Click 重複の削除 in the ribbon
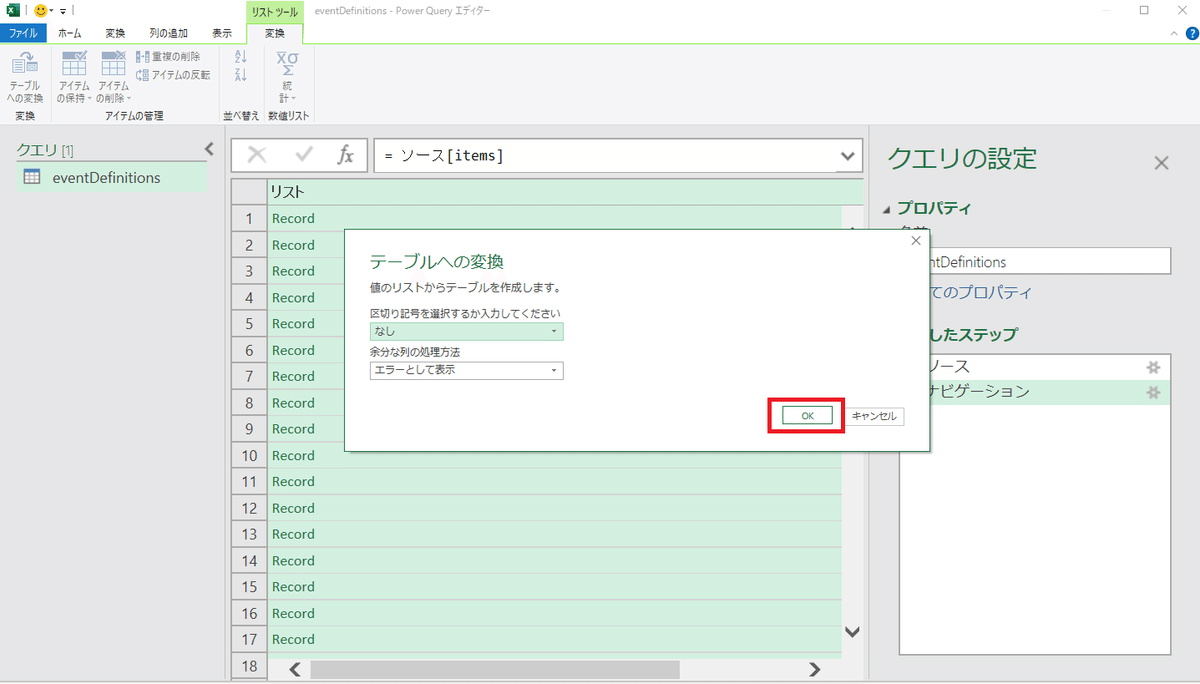Viewport: 1200px width, 684px height. [x=168, y=57]
